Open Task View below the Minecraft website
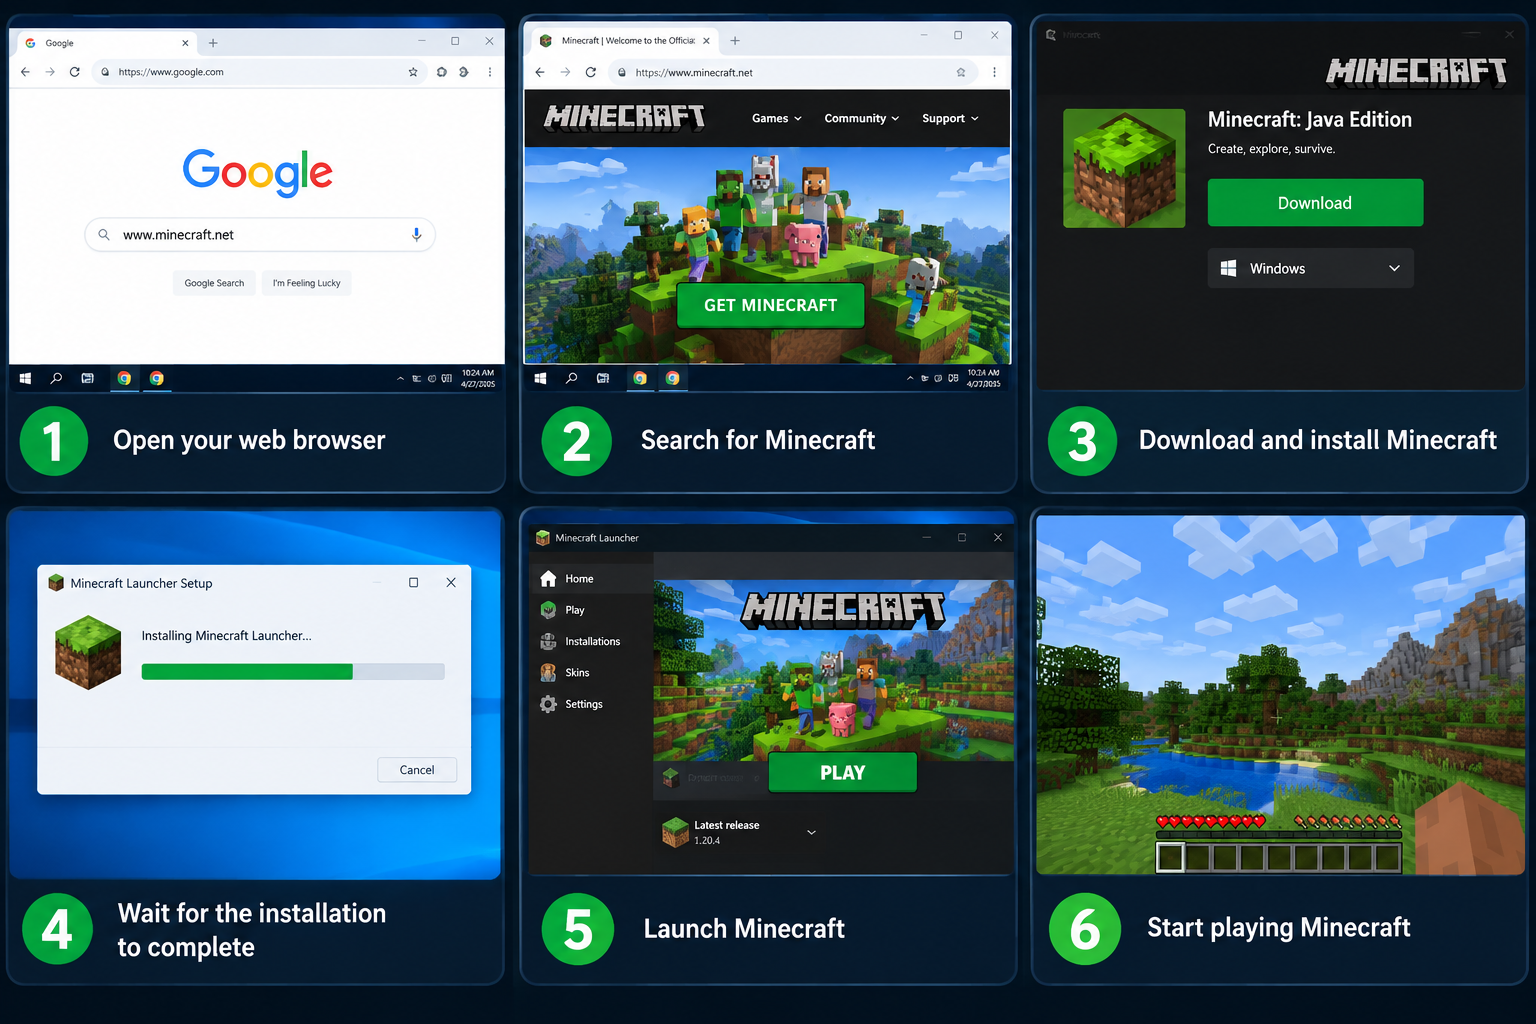 pyautogui.click(x=603, y=378)
